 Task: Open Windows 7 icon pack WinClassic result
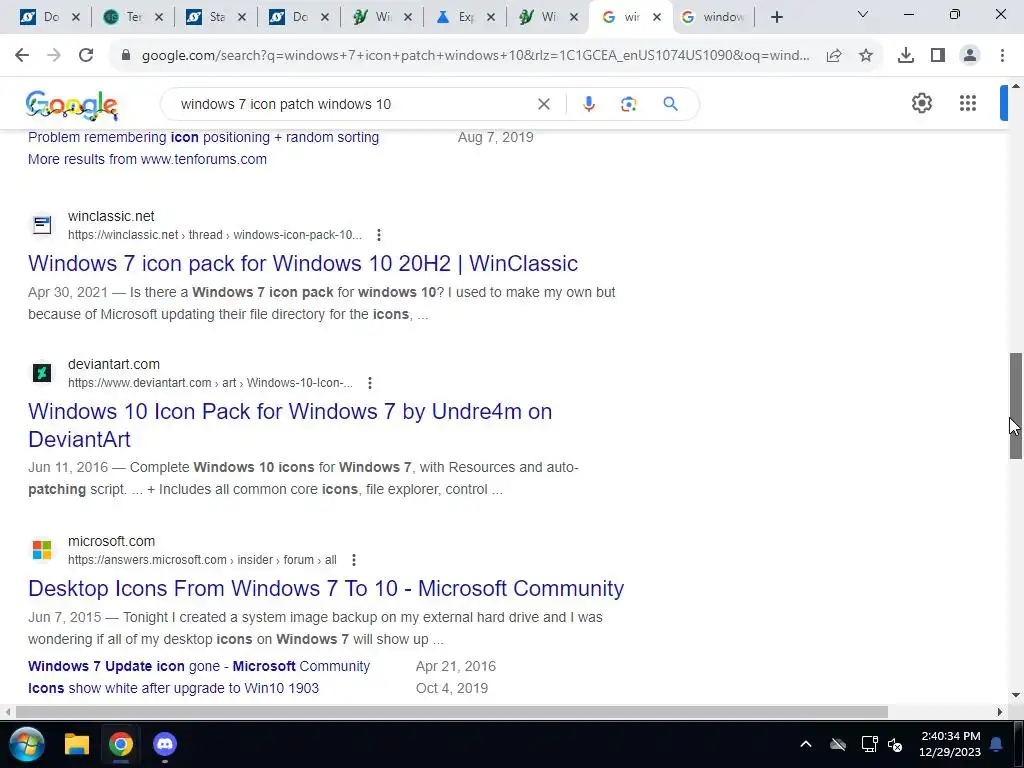303,263
